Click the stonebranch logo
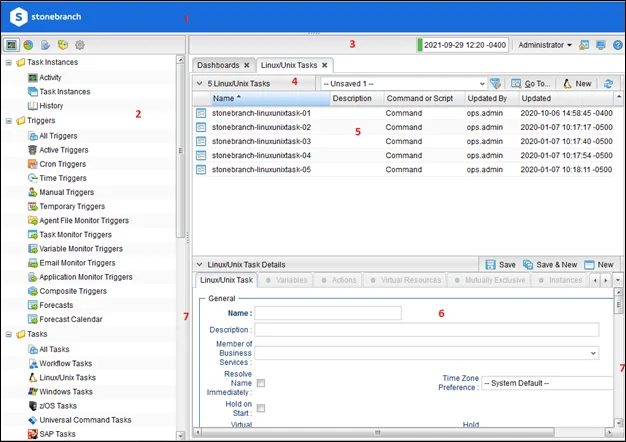The height and width of the screenshot is (442, 626). [x=46, y=17]
